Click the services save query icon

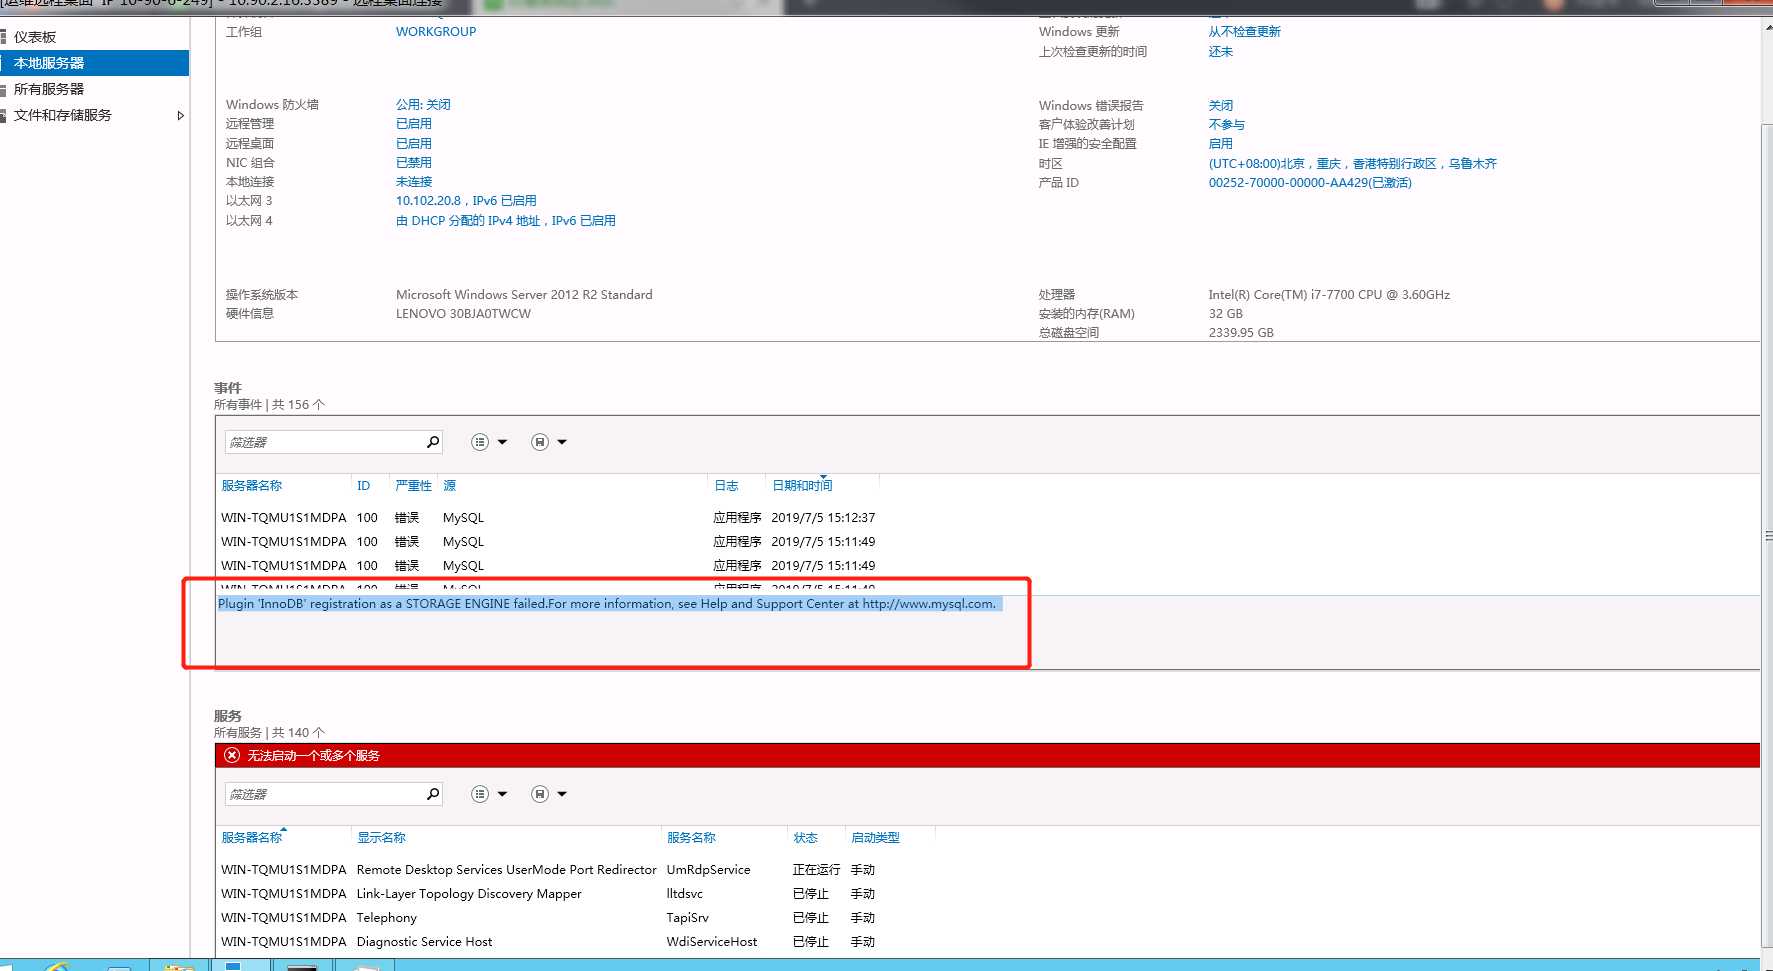[540, 794]
